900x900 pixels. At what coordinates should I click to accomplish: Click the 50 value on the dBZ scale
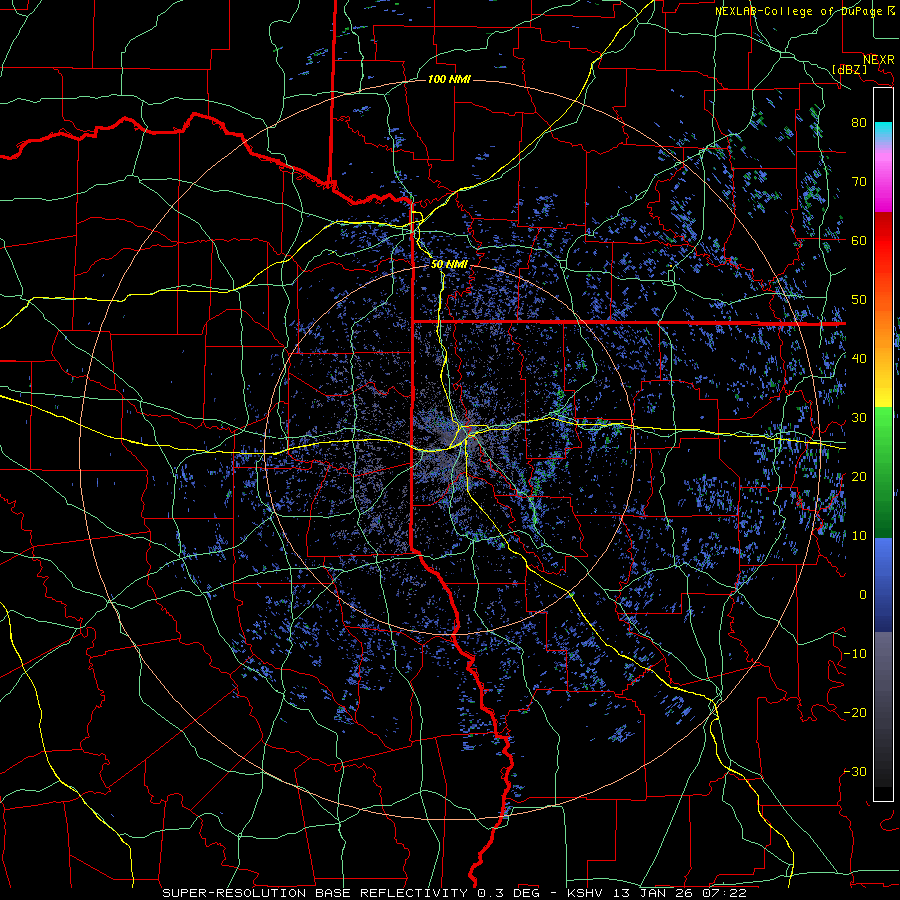(x=859, y=300)
